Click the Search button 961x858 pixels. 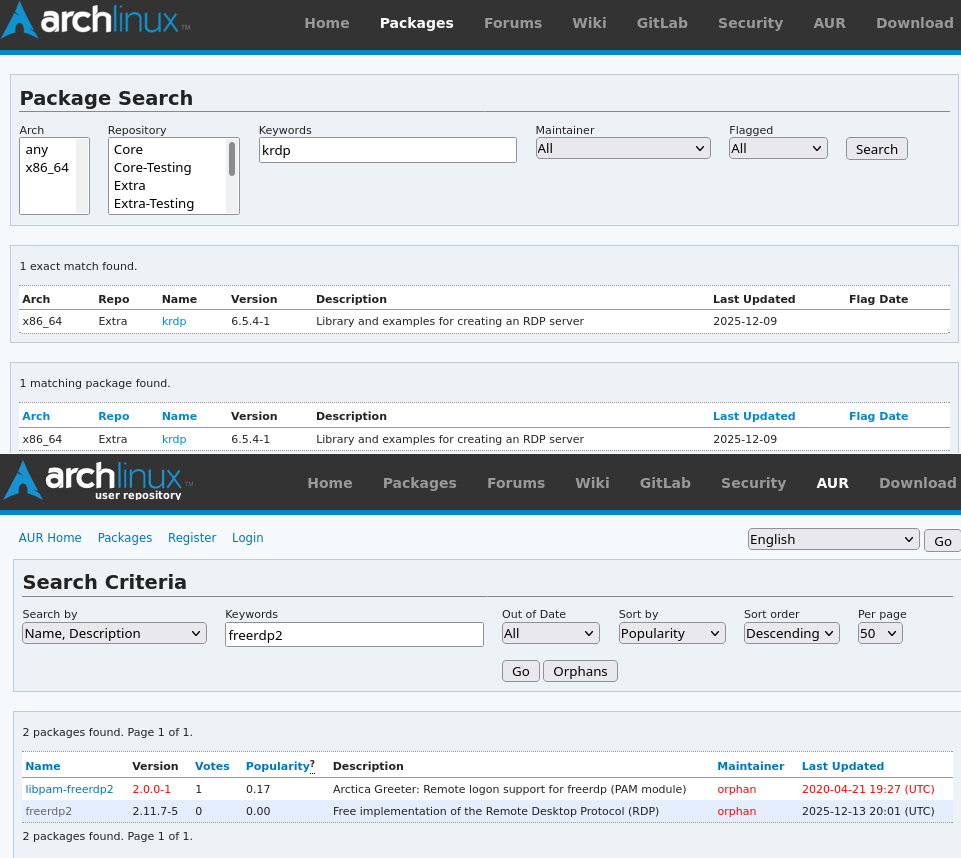[876, 149]
